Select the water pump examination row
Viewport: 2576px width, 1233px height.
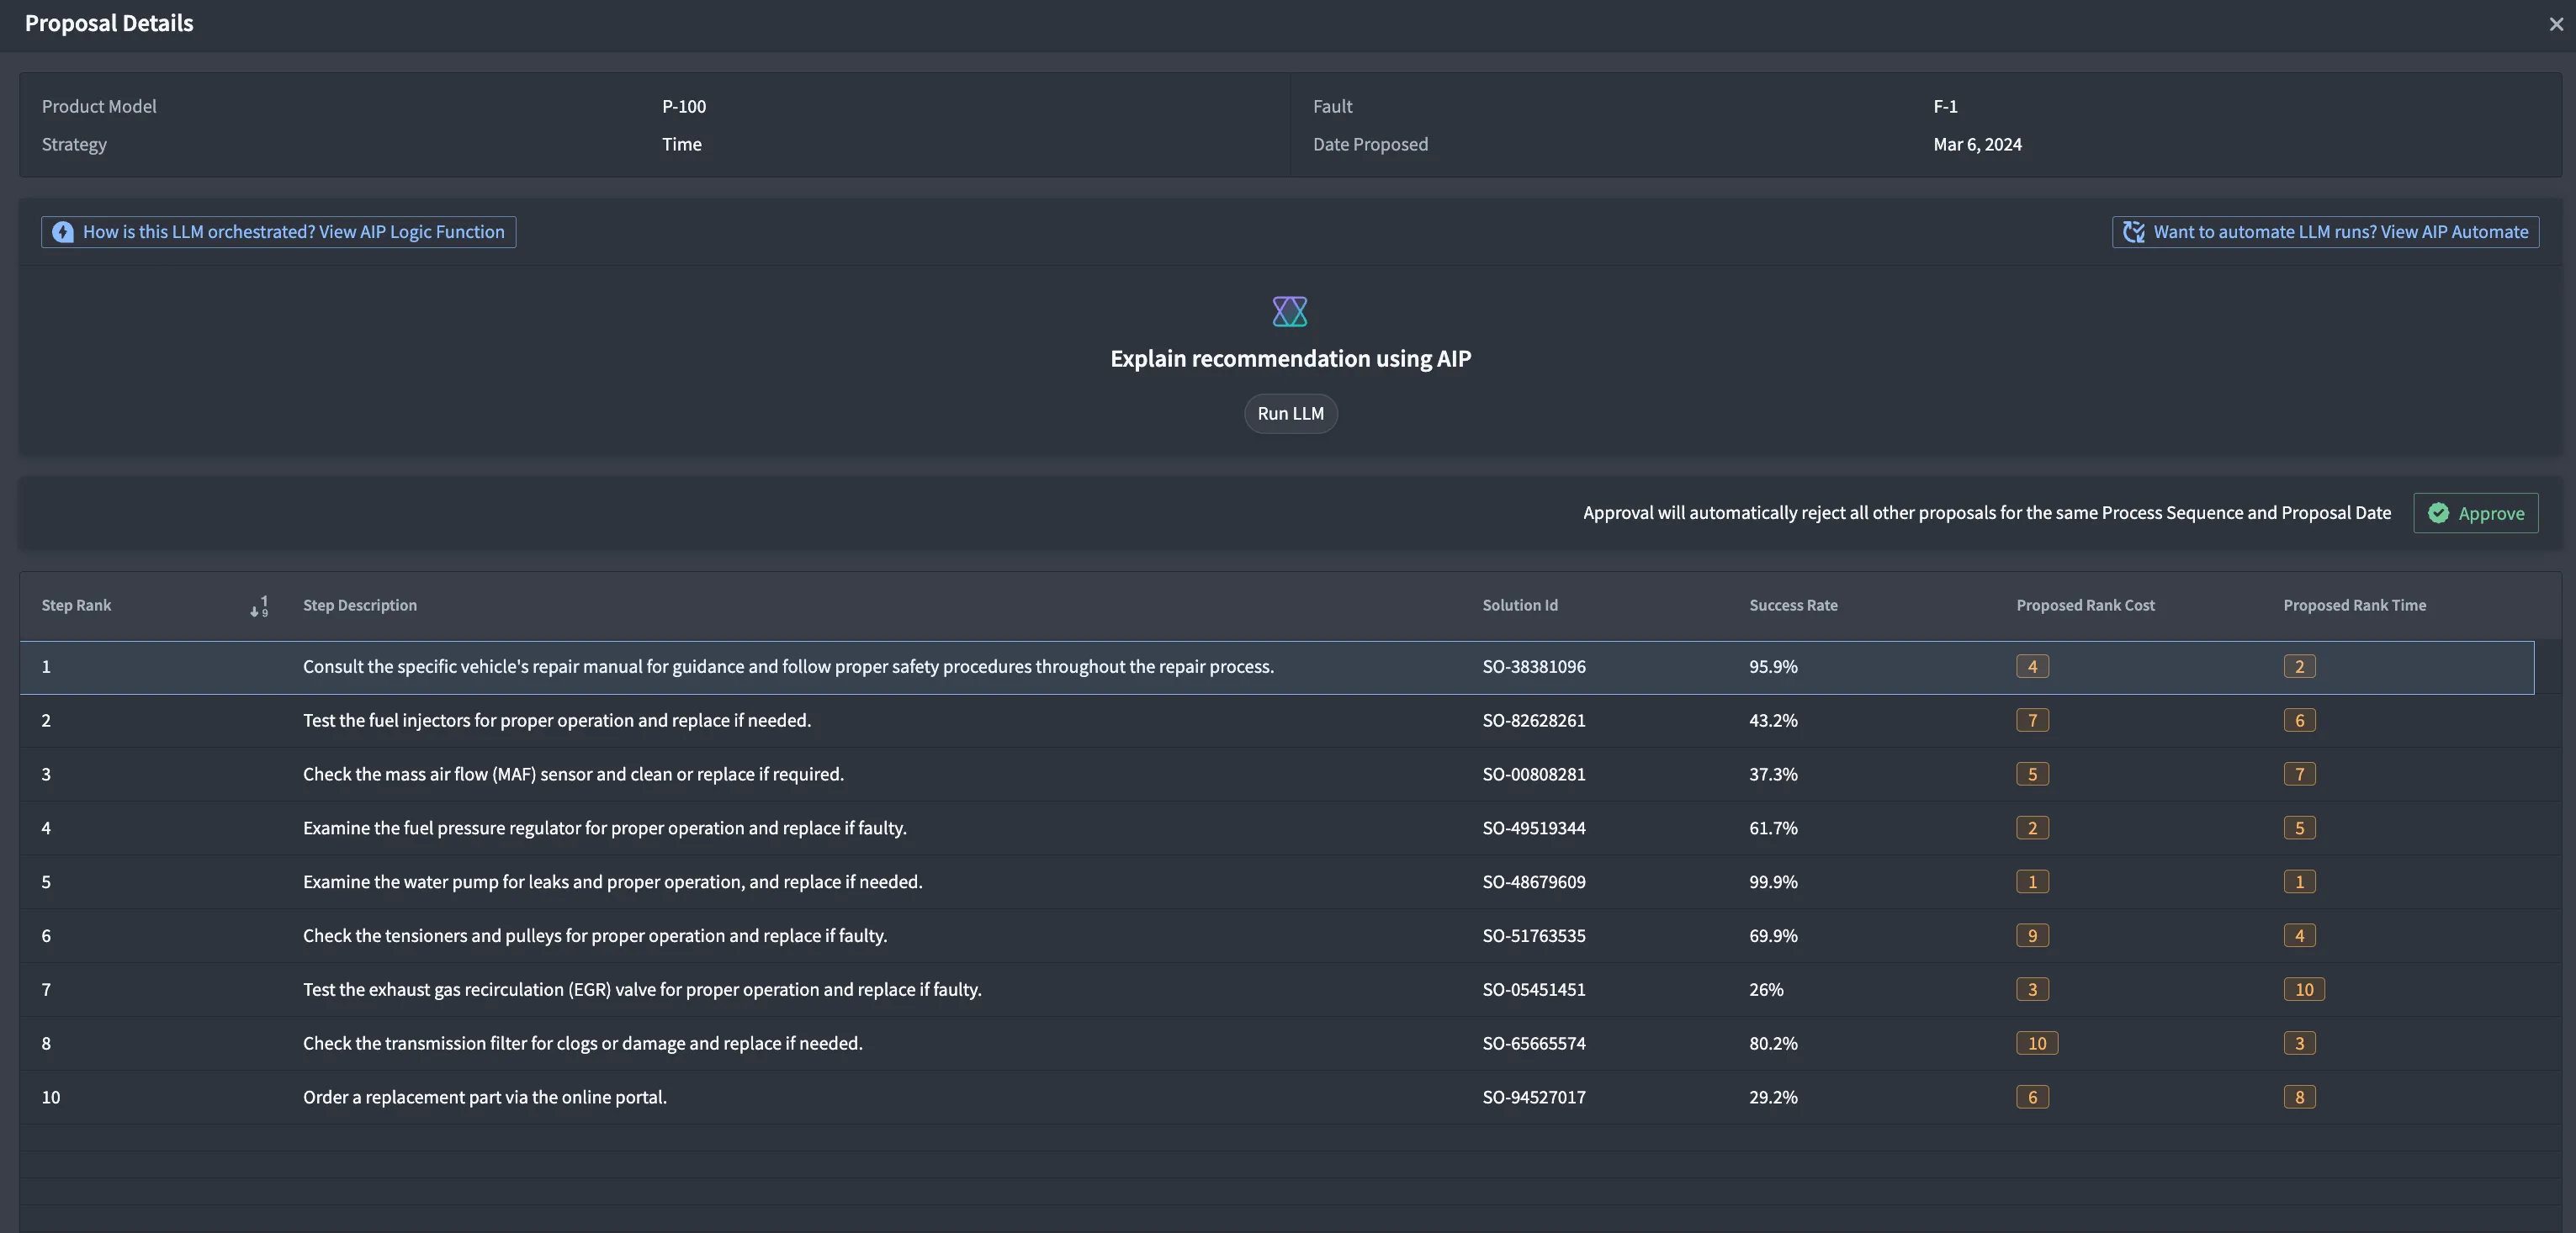(x=612, y=882)
